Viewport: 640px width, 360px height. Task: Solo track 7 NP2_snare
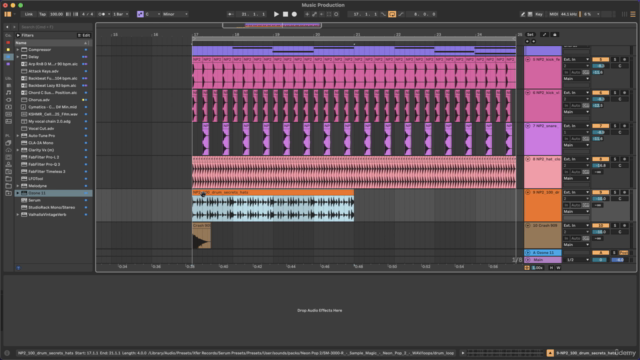point(615,126)
